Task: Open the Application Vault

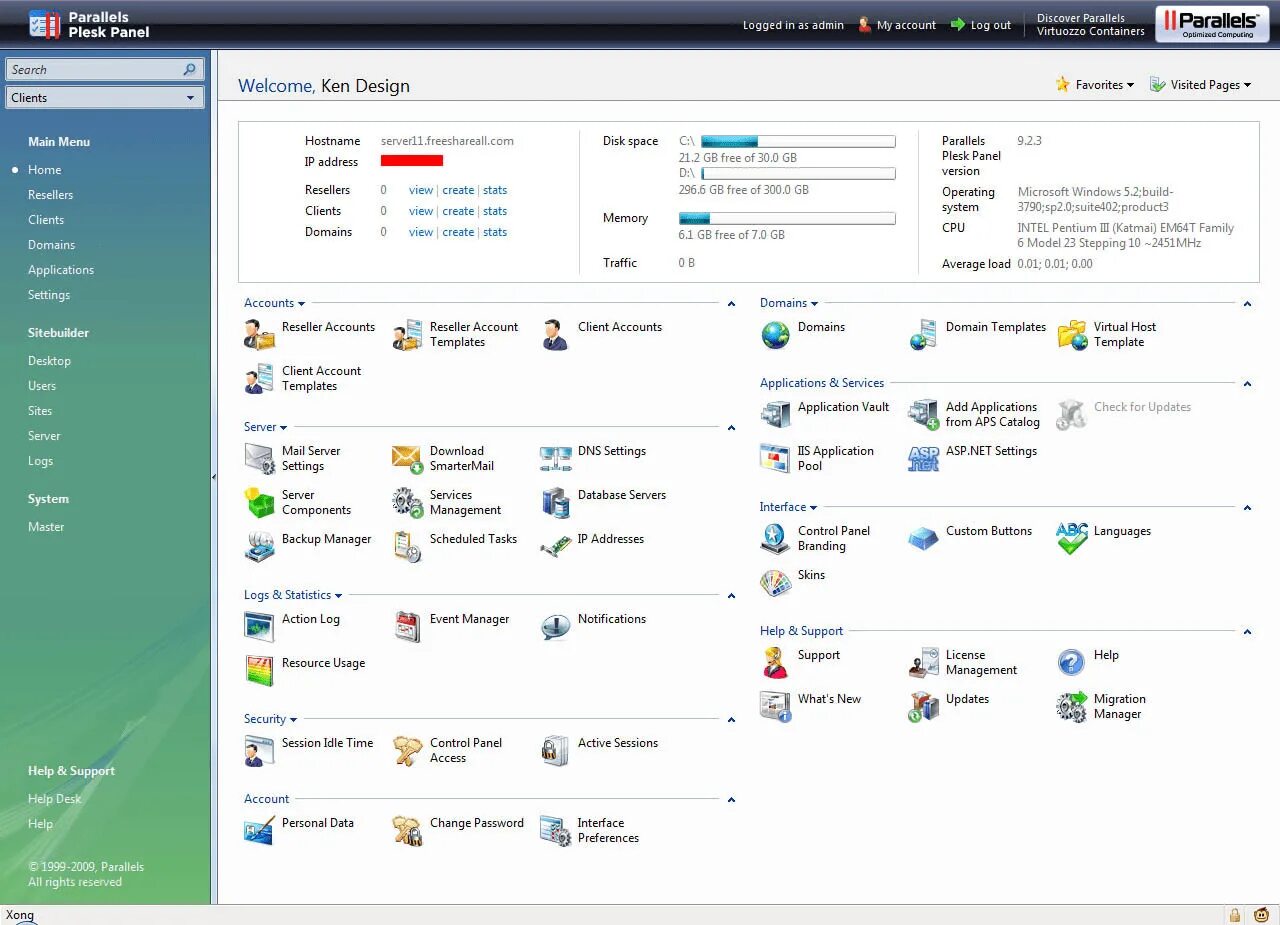Action: pyautogui.click(x=845, y=407)
